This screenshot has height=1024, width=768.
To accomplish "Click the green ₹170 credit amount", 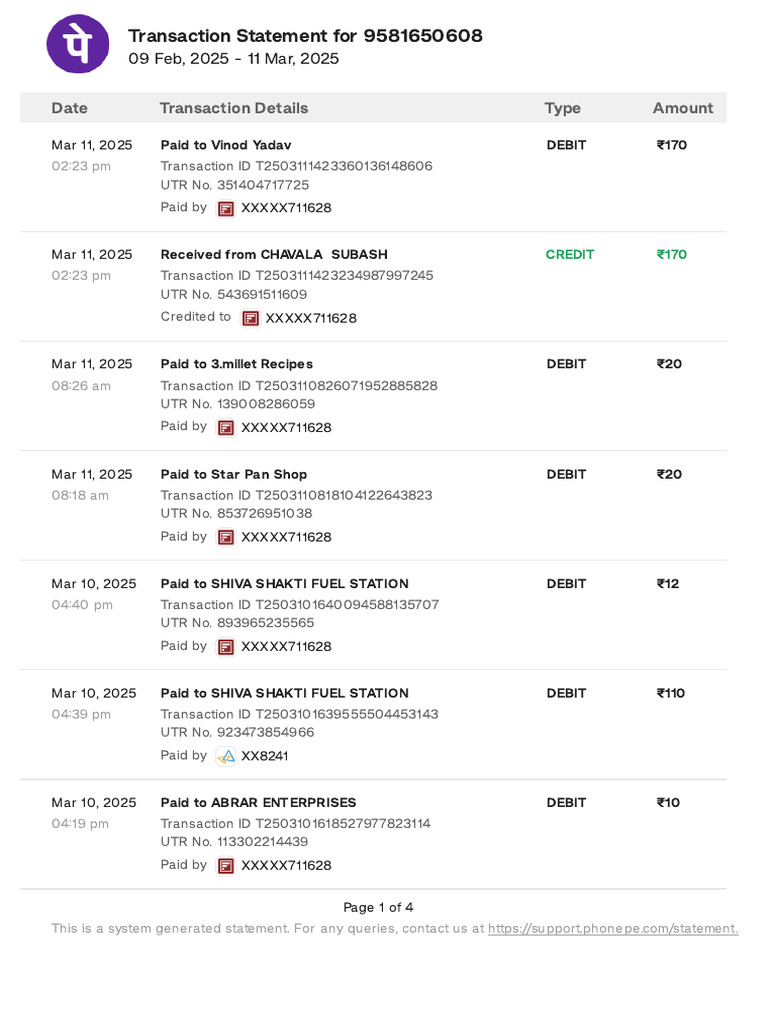I will click(x=671, y=254).
